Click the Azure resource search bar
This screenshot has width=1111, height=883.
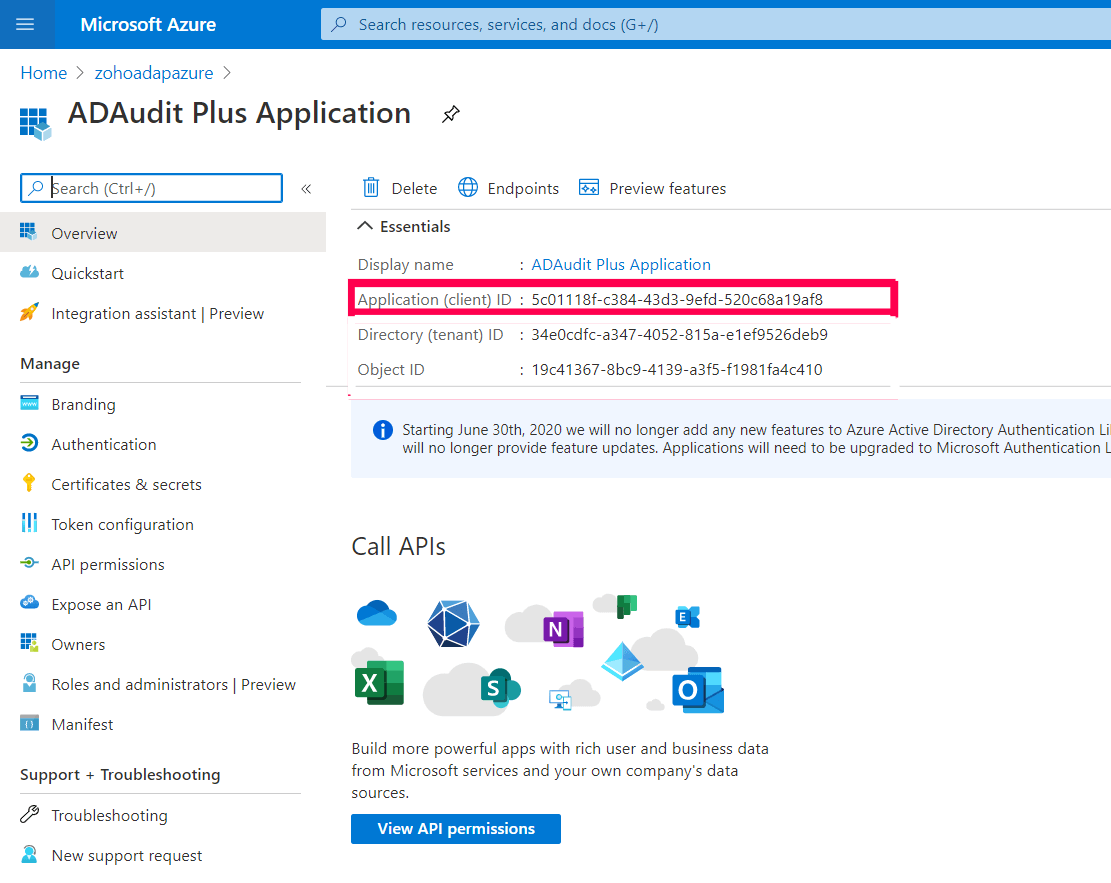click(600, 23)
